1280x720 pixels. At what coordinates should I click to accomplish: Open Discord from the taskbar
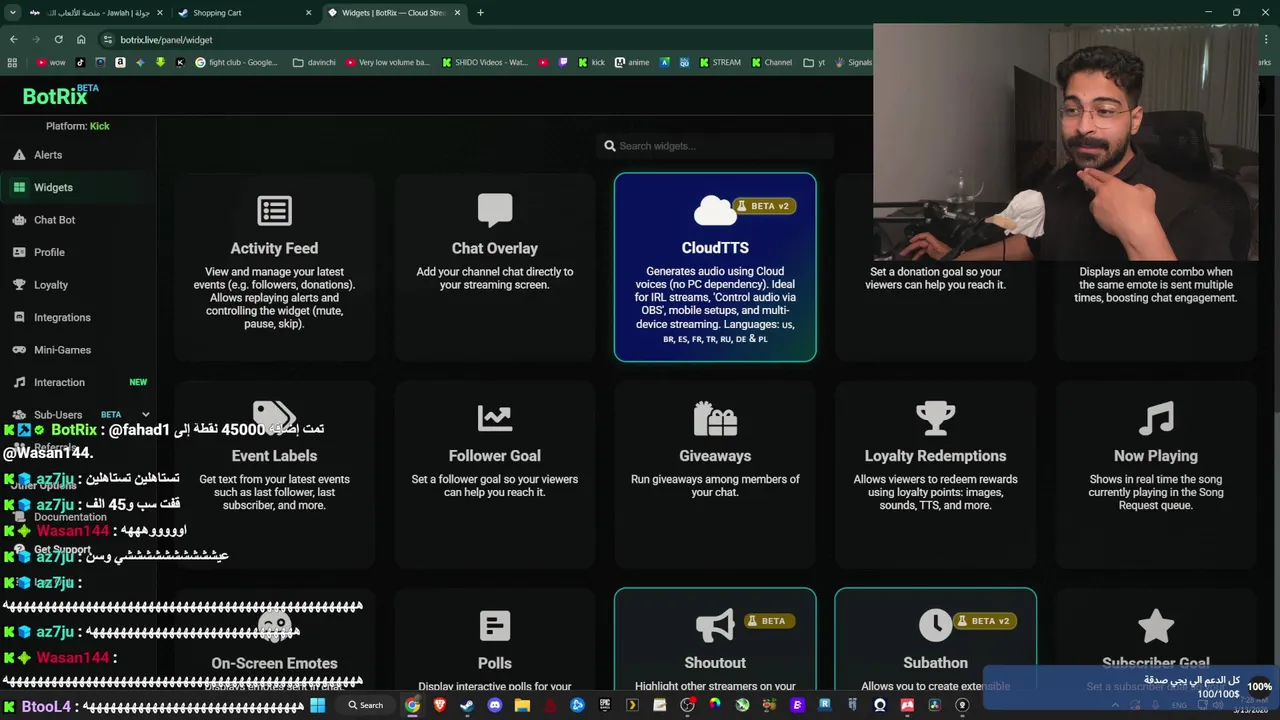coord(495,705)
